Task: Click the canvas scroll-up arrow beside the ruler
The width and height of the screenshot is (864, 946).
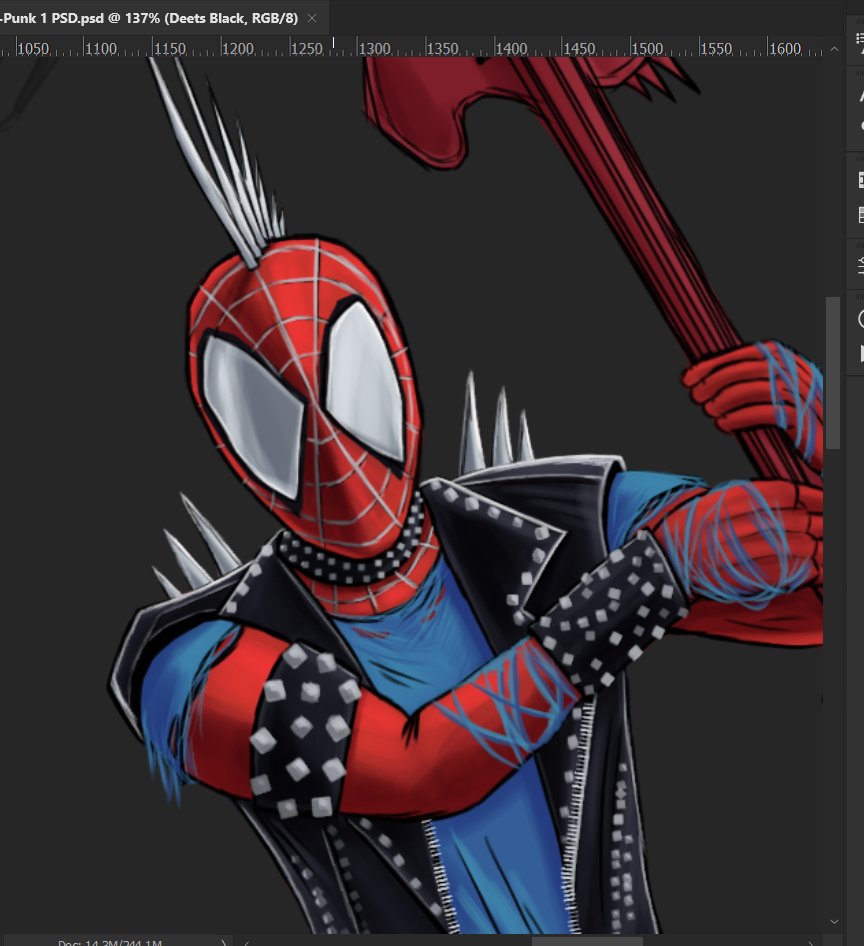Action: [834, 49]
